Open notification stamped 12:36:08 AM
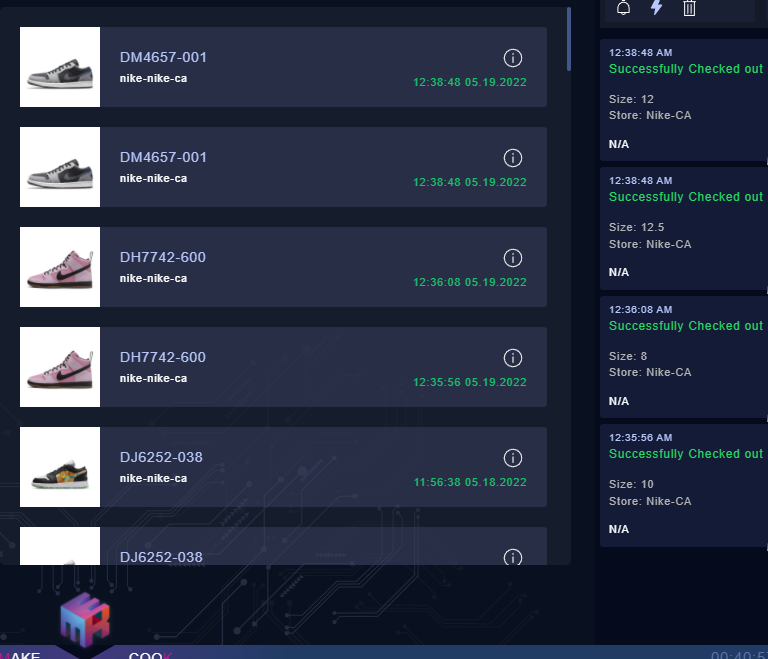Image resolution: width=768 pixels, height=659 pixels. pos(684,357)
